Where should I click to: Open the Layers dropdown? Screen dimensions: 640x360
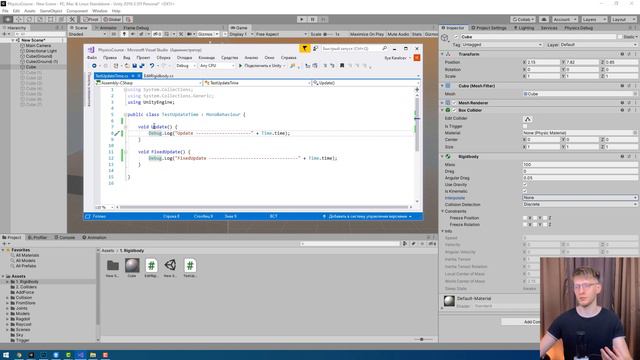click(593, 19)
